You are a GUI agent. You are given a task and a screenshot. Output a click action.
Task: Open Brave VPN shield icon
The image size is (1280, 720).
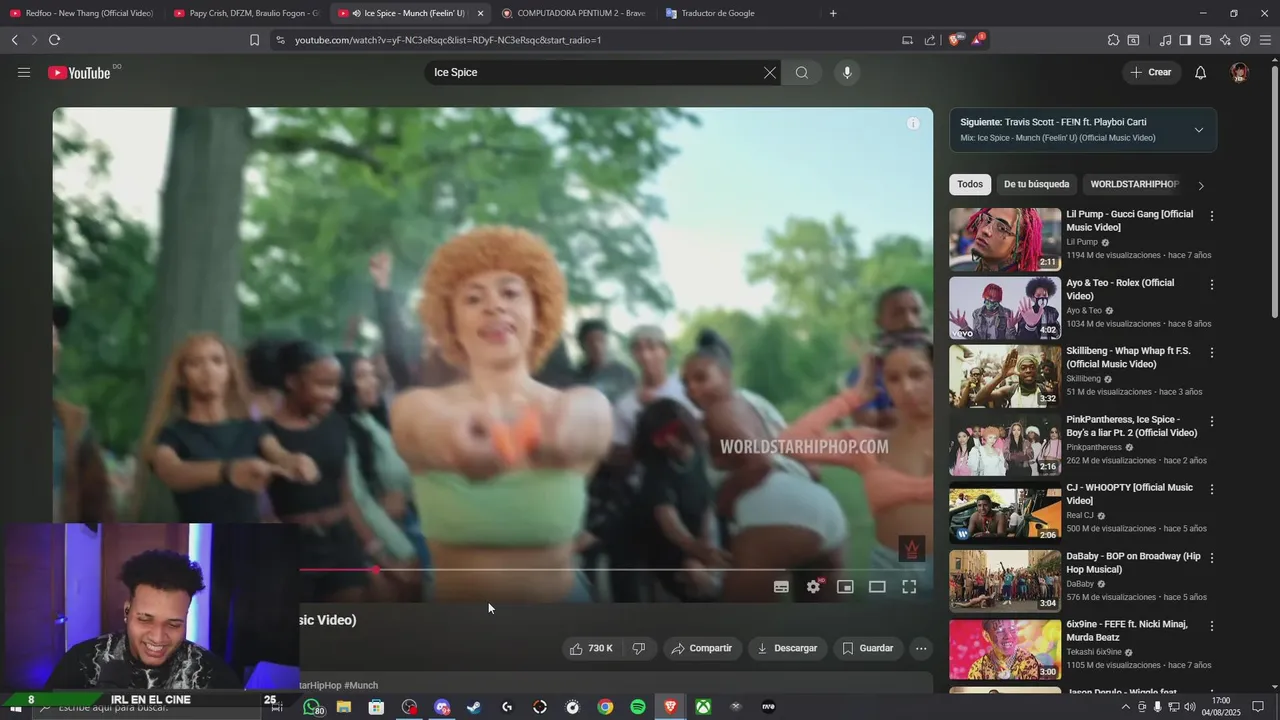(x=1245, y=40)
